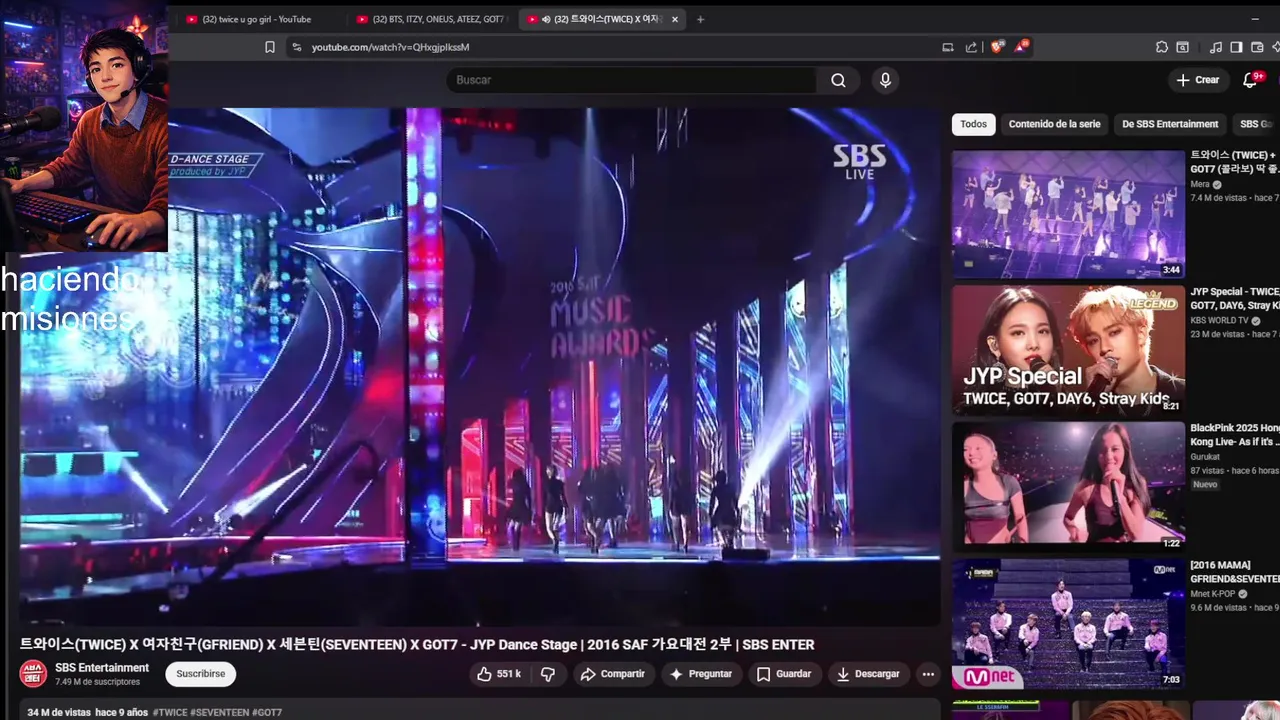Image resolution: width=1280 pixels, height=720 pixels.
Task: Like the video with thumbs-up 551 k
Action: coord(499,674)
